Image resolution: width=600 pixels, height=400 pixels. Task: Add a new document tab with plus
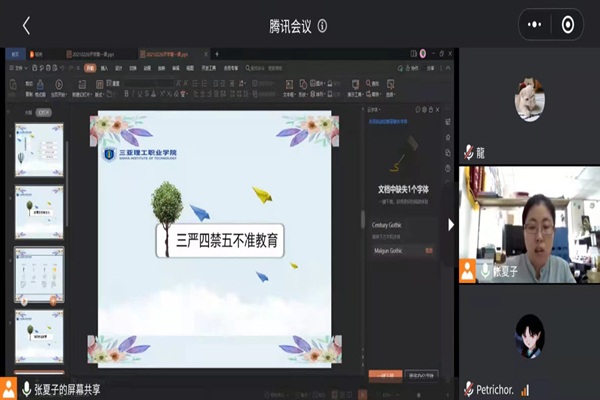click(217, 54)
